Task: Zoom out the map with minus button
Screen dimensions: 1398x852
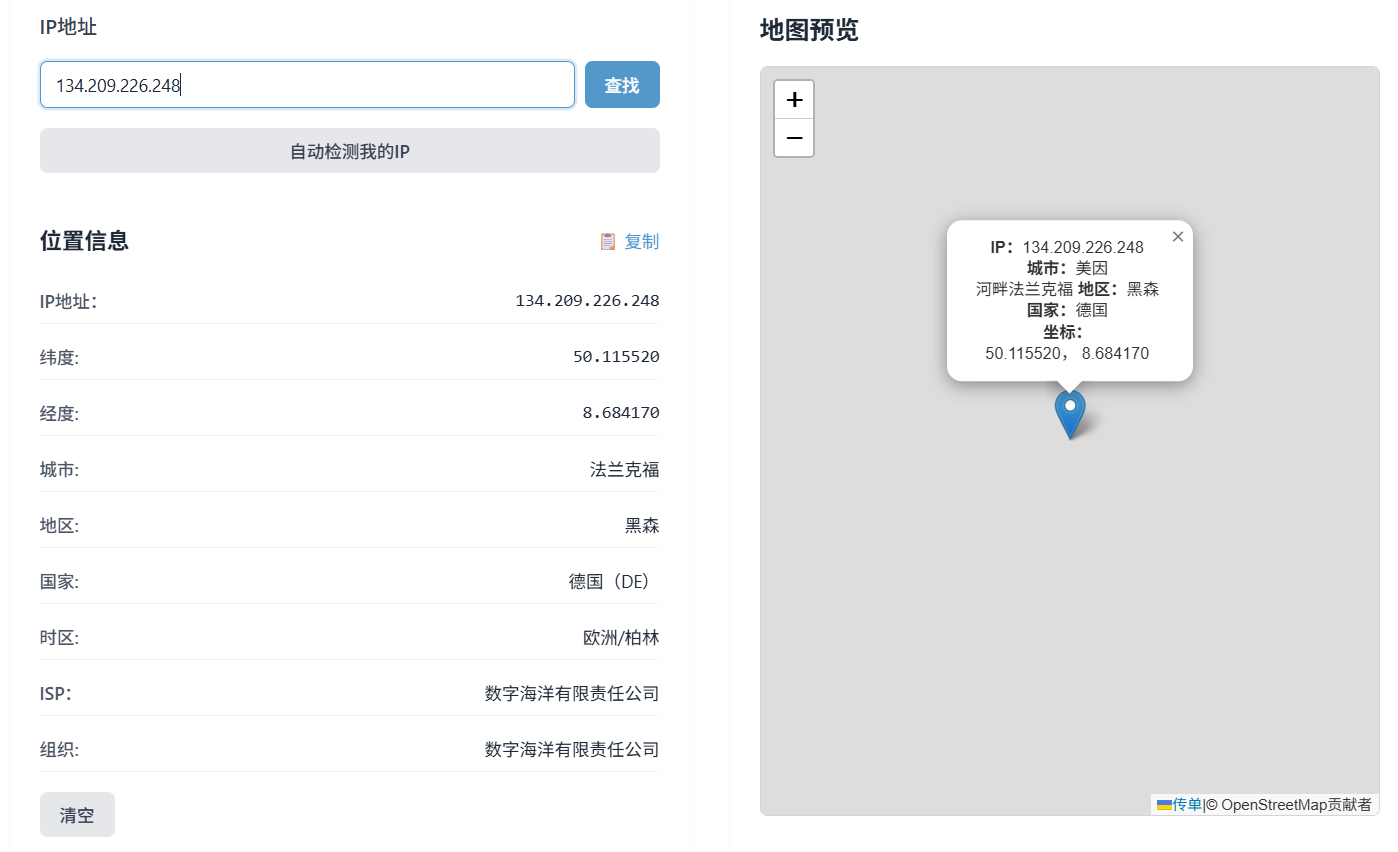Action: (x=795, y=138)
